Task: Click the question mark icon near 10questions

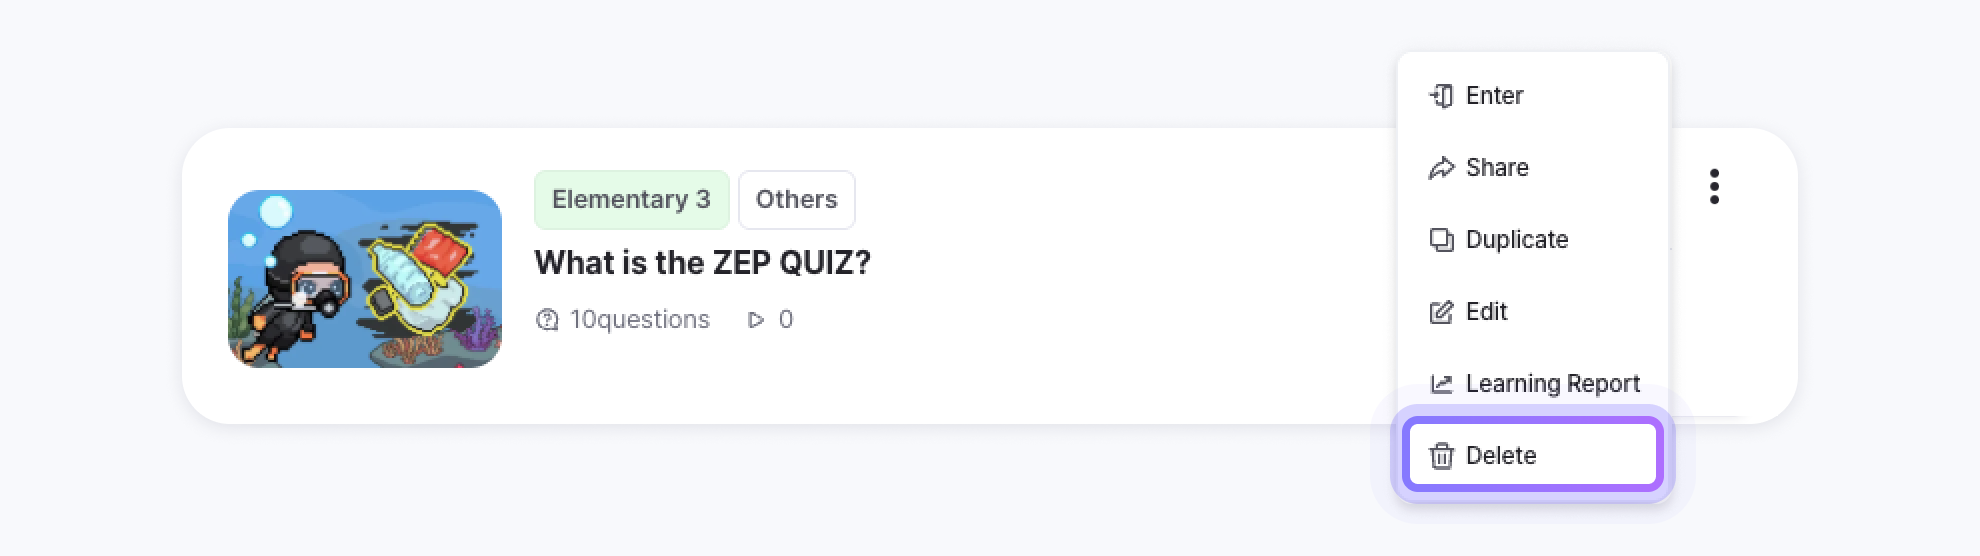Action: [x=547, y=320]
